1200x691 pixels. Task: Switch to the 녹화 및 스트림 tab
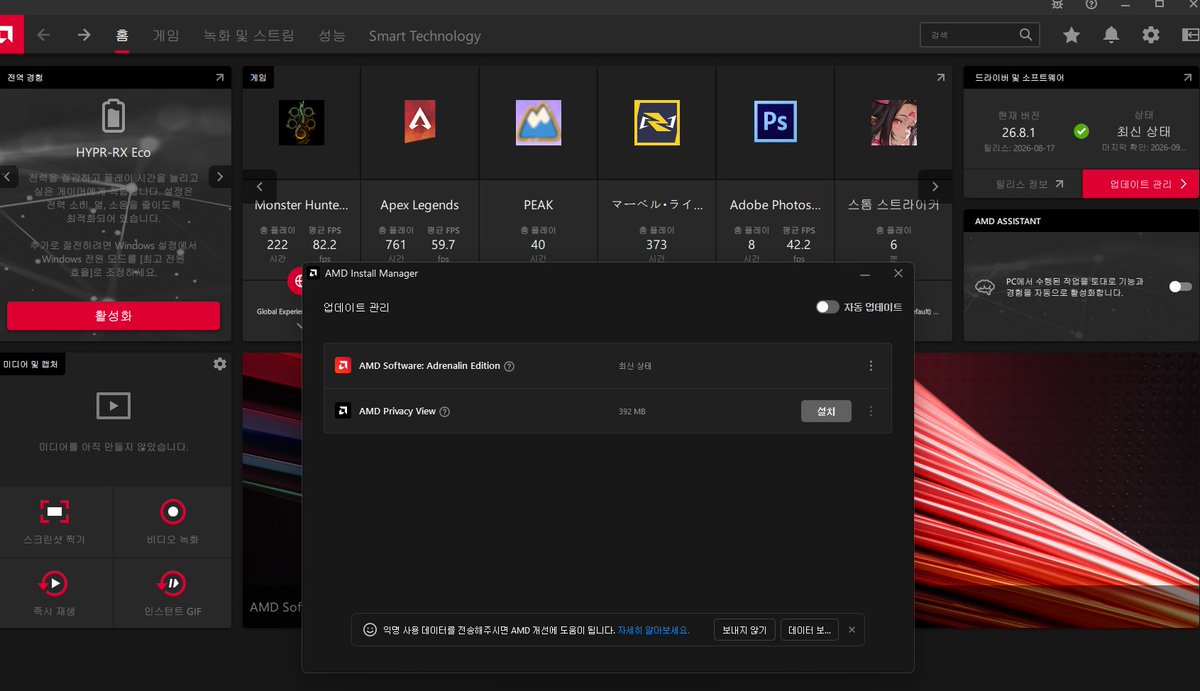click(249, 35)
